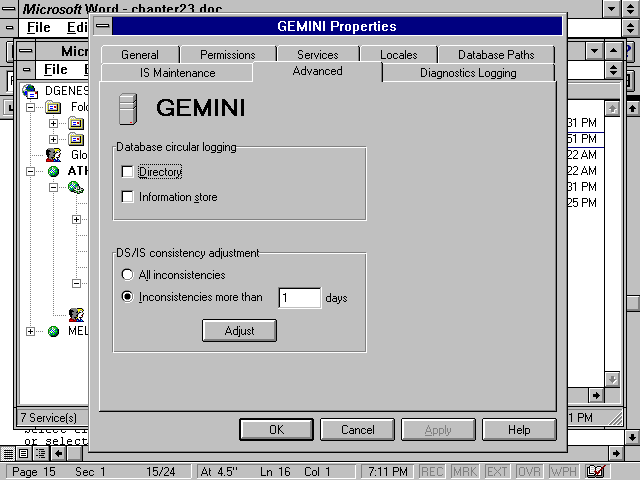Screen dimensions: 640x480
Task: Select the Advanced tab
Action: pos(317,71)
